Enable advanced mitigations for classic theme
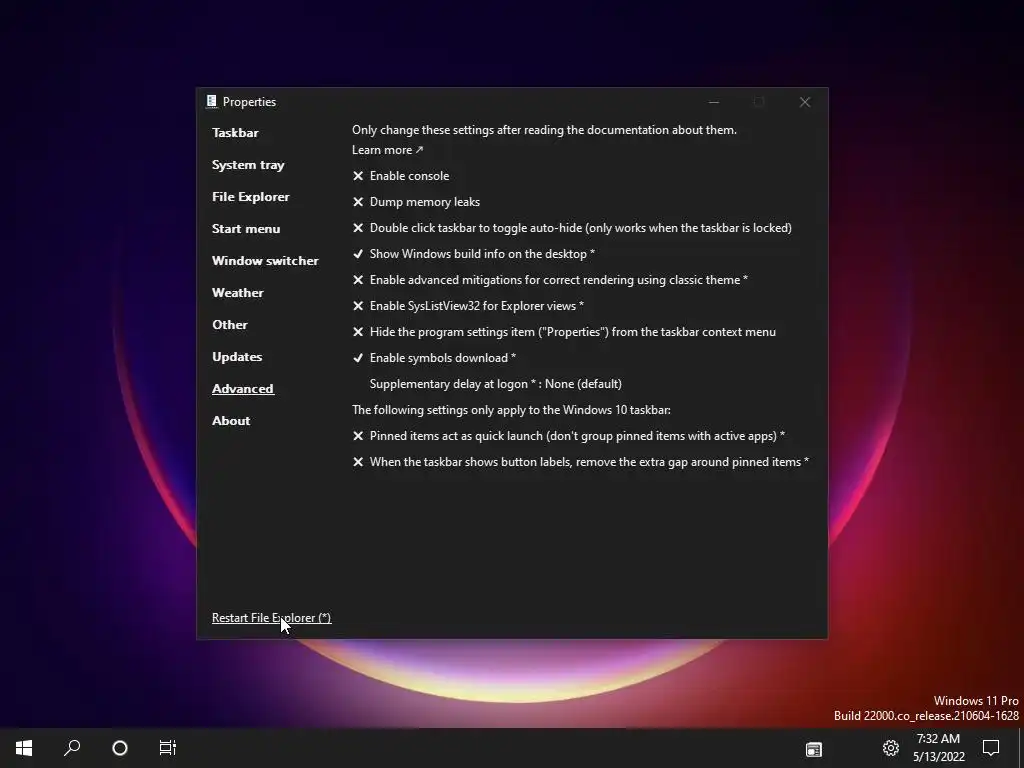 pyautogui.click(x=550, y=280)
